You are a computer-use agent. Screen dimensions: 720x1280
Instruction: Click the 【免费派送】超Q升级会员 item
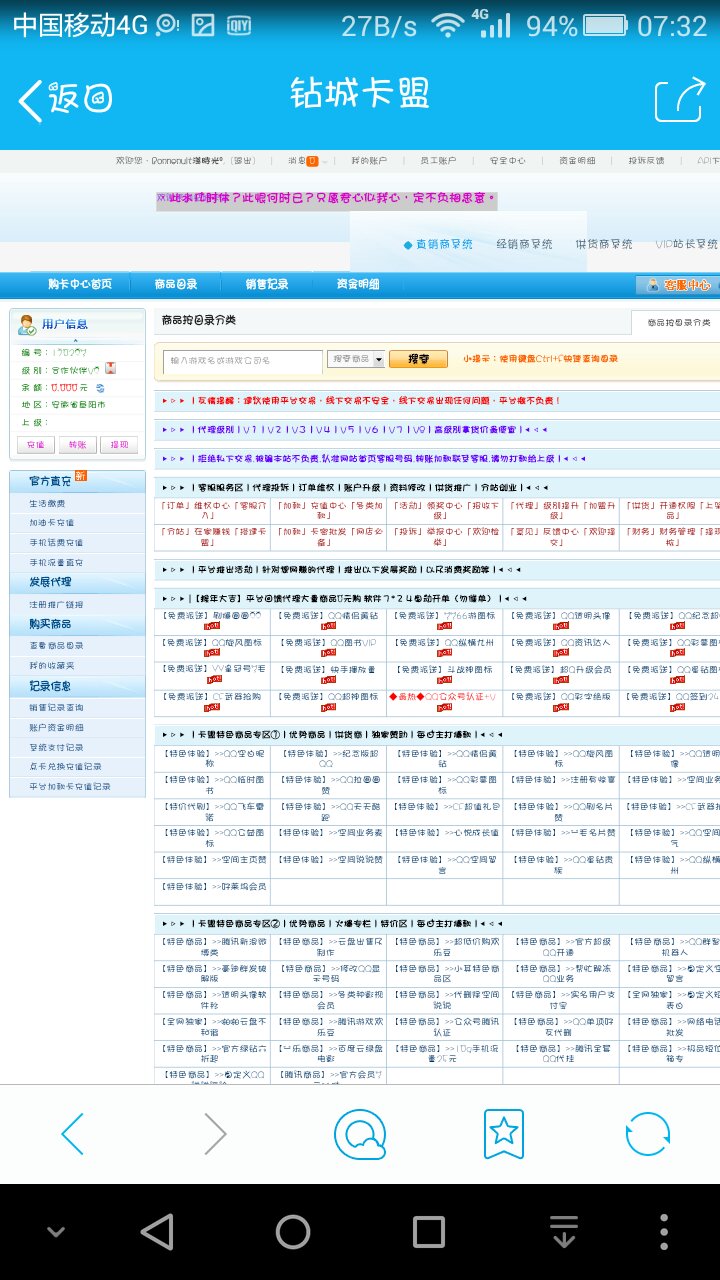562,670
